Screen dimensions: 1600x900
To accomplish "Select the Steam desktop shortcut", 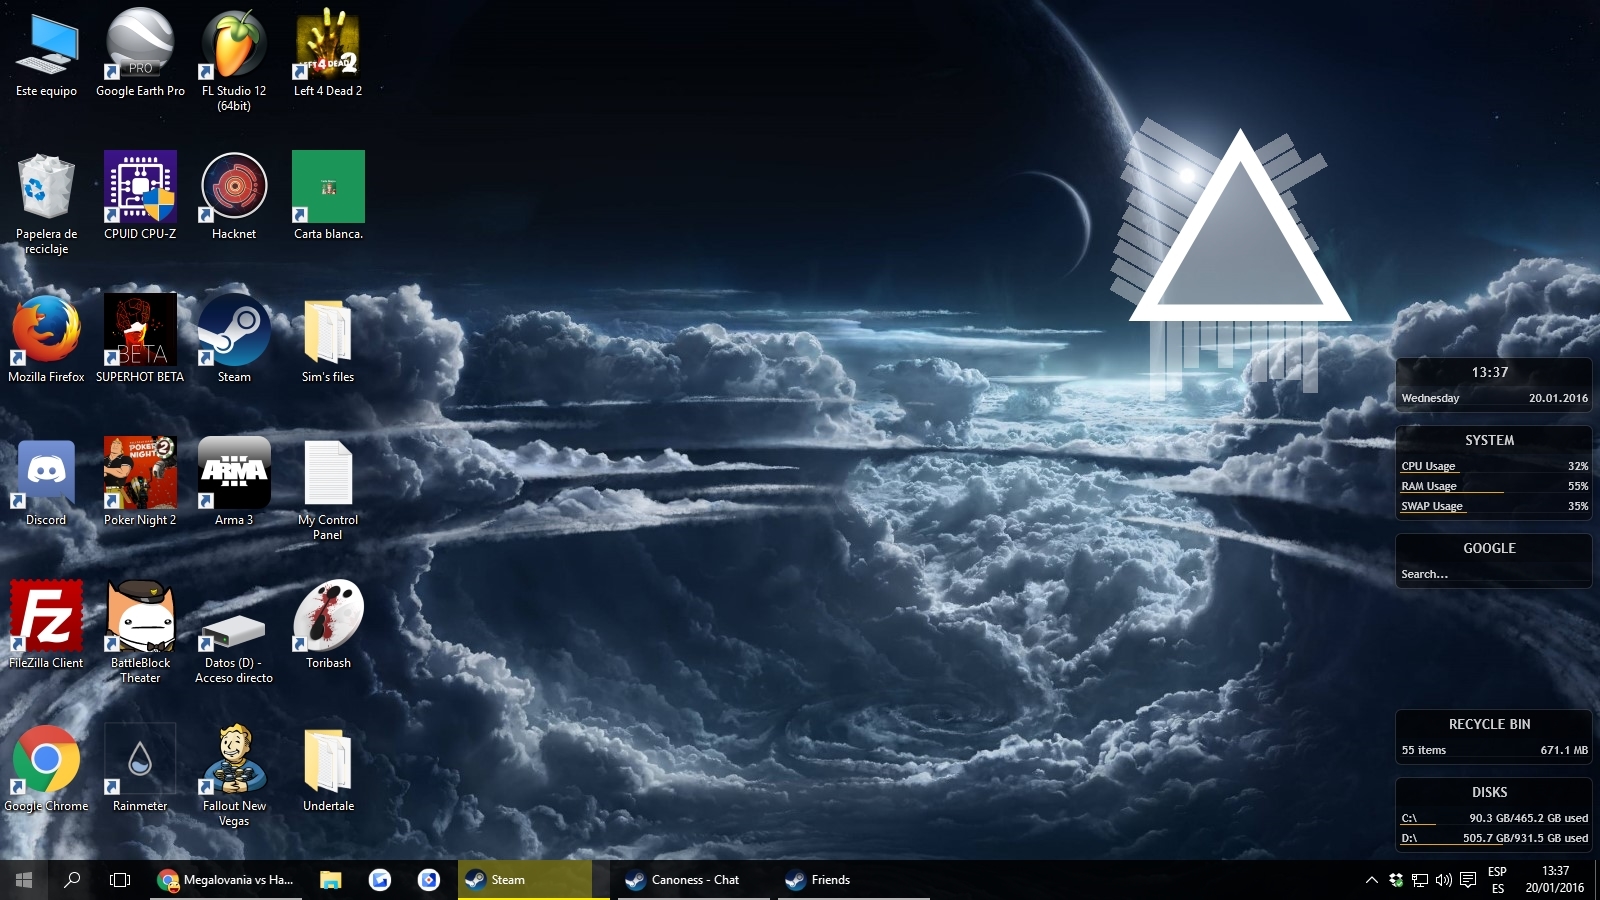I will pos(234,340).
